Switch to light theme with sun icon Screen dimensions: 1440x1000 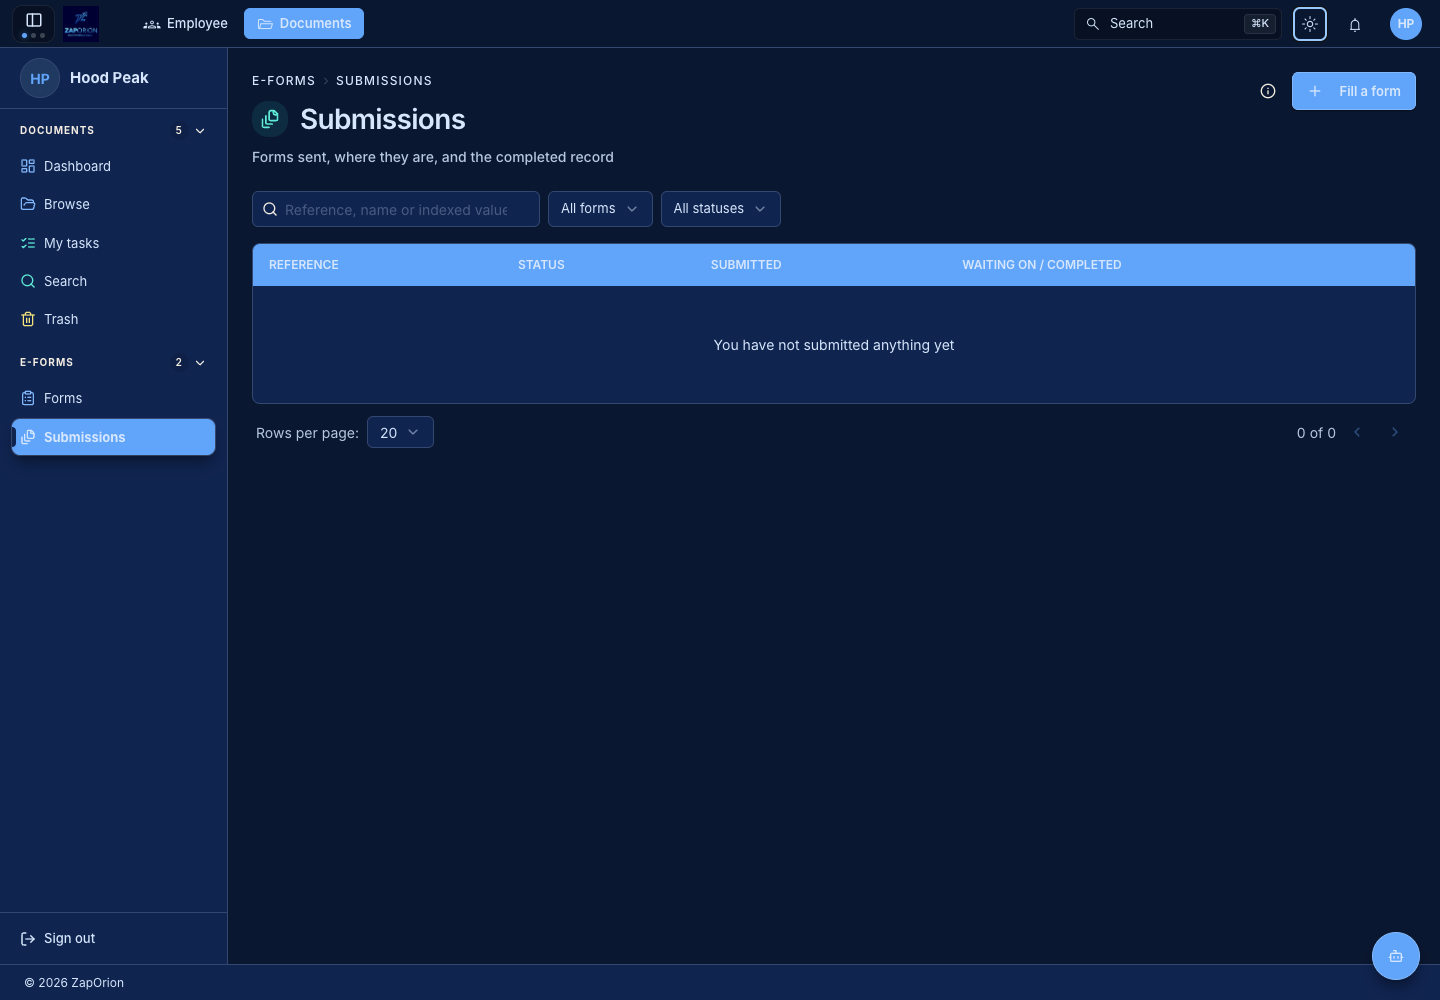(1310, 24)
